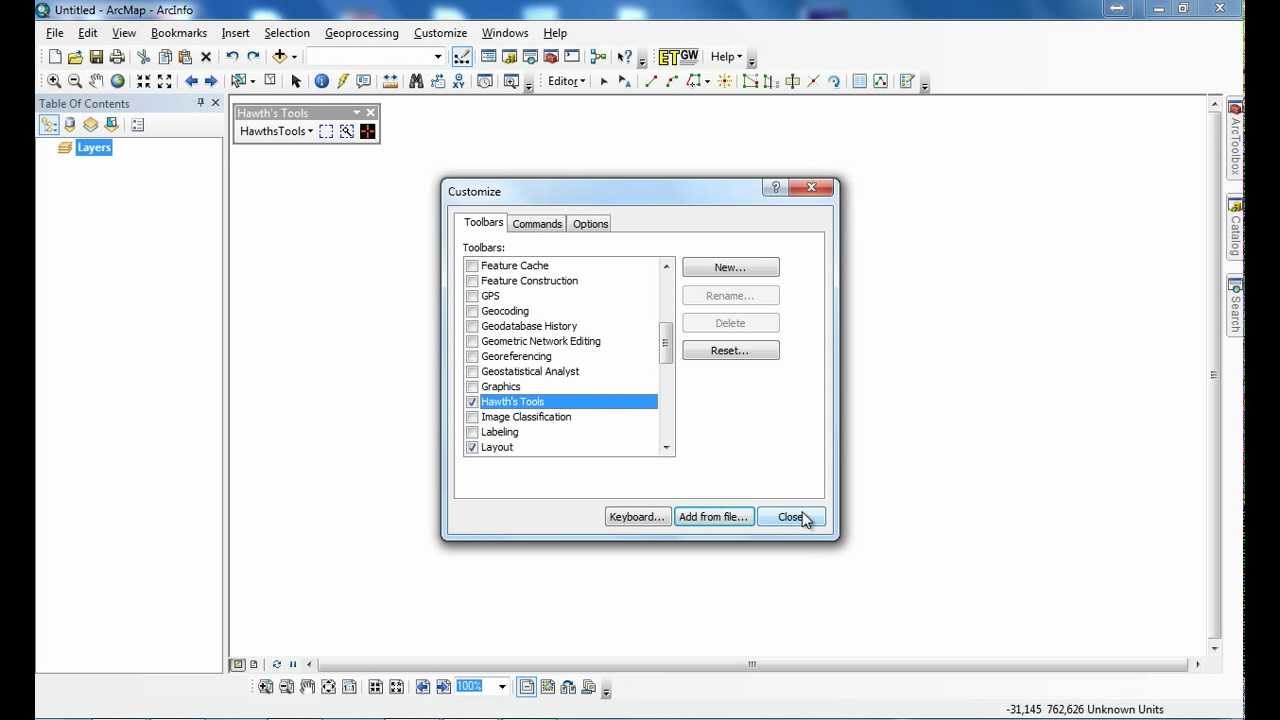The width and height of the screenshot is (1280, 720).
Task: Click the Keyboard... button
Action: click(x=637, y=517)
